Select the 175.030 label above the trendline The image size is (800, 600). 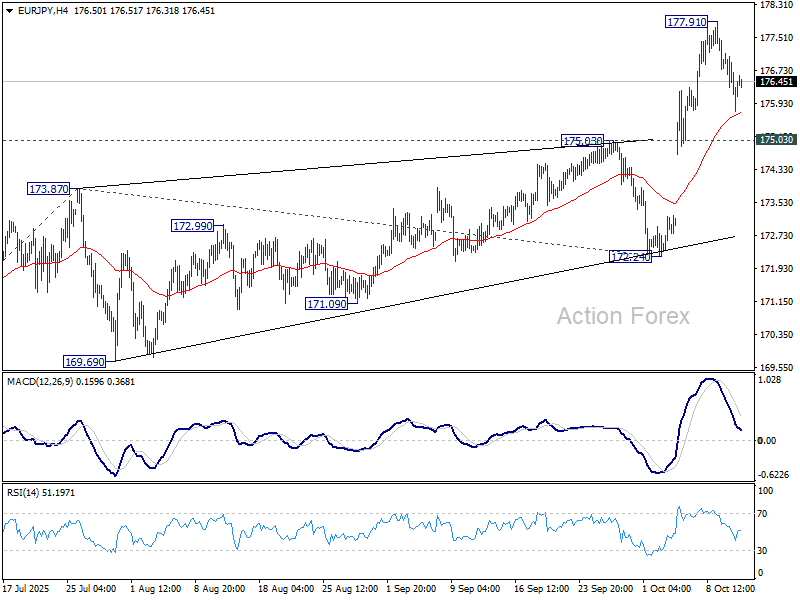582,141
